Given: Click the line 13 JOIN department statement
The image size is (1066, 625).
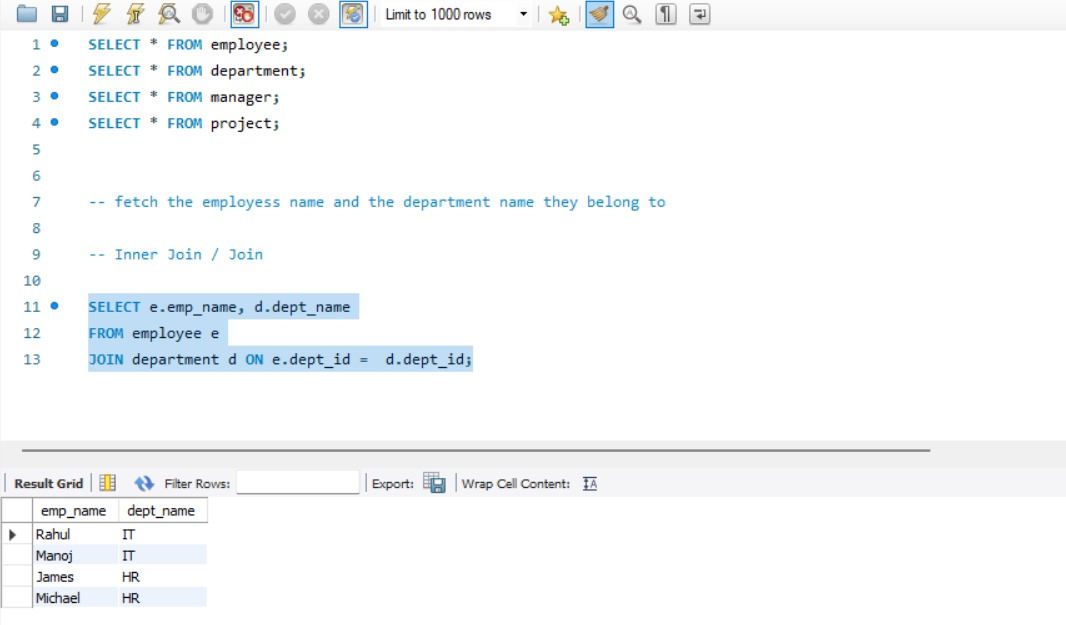Looking at the screenshot, I should 280,359.
